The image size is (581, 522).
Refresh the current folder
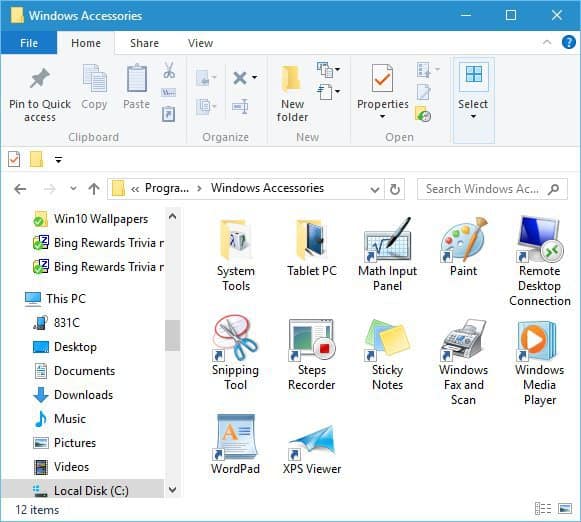click(x=395, y=189)
